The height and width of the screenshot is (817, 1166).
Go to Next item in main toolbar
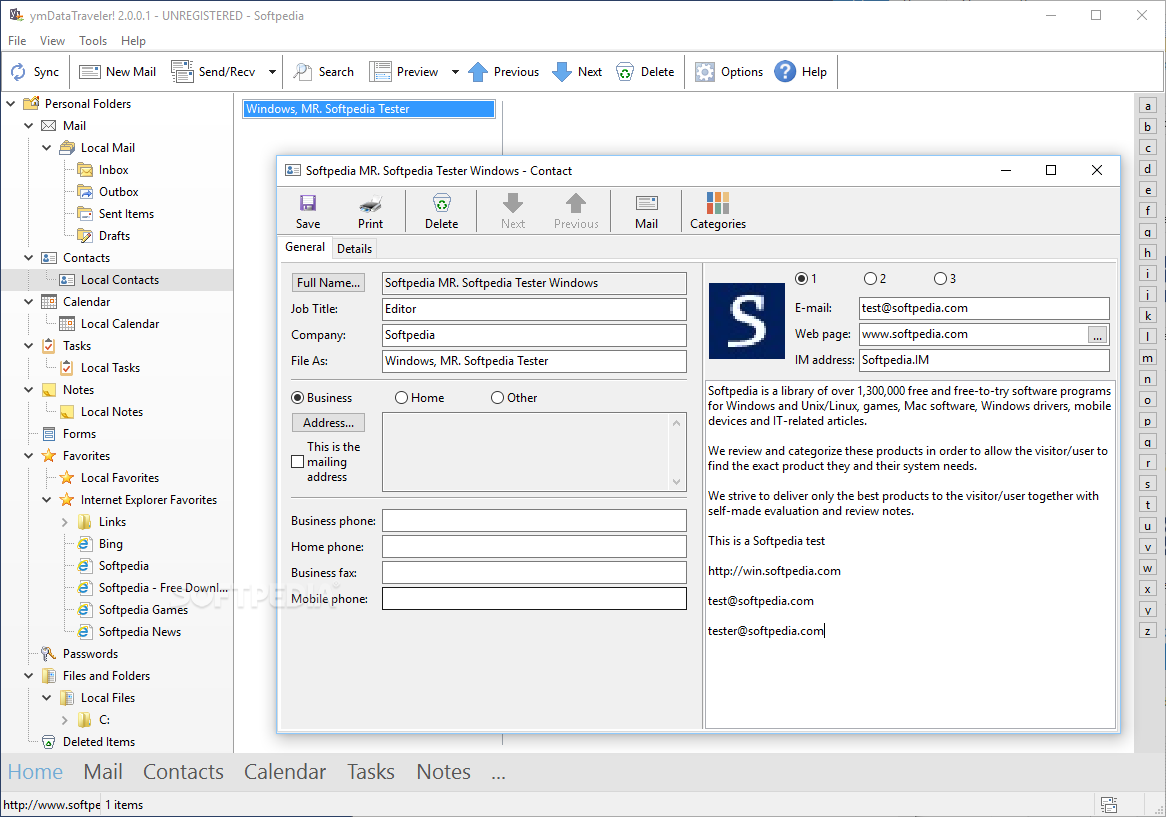coord(562,72)
